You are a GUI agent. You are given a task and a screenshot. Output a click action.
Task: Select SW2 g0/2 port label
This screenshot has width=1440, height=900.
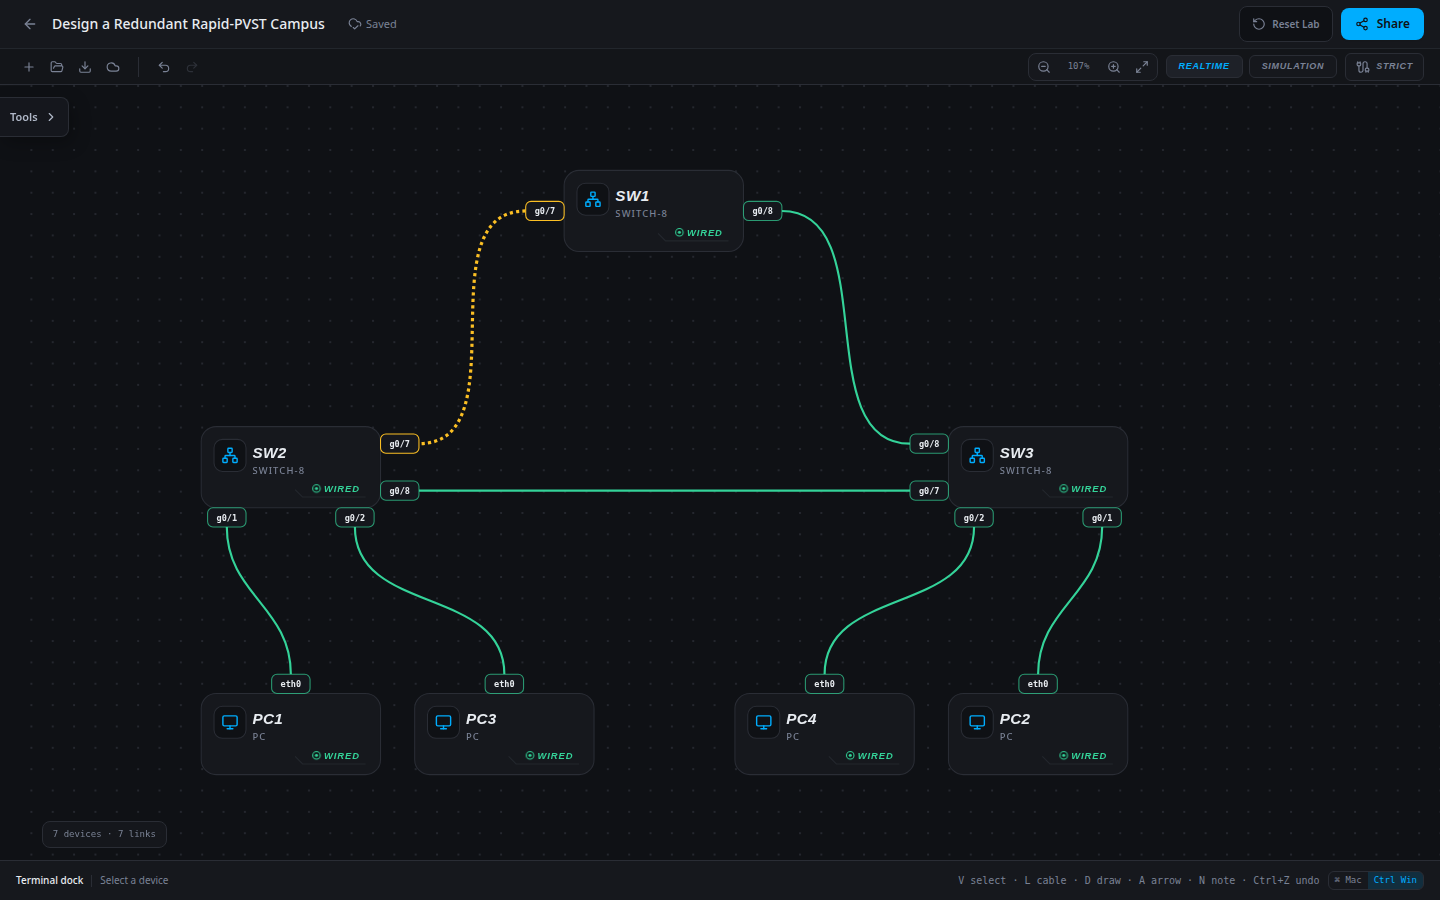click(355, 518)
